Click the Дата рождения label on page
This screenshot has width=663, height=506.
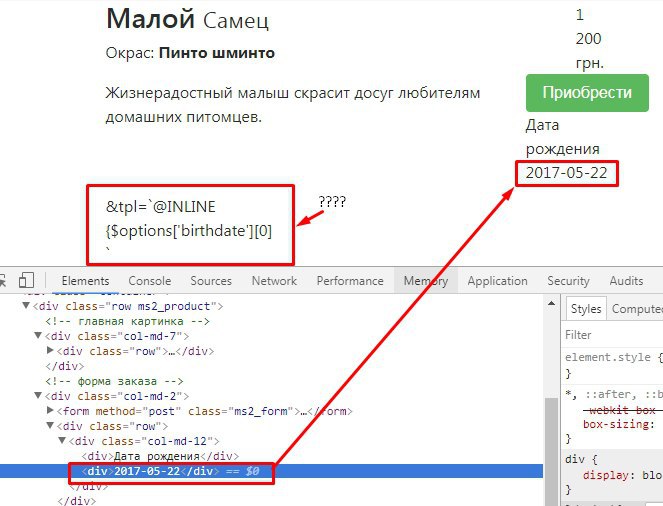click(x=562, y=137)
